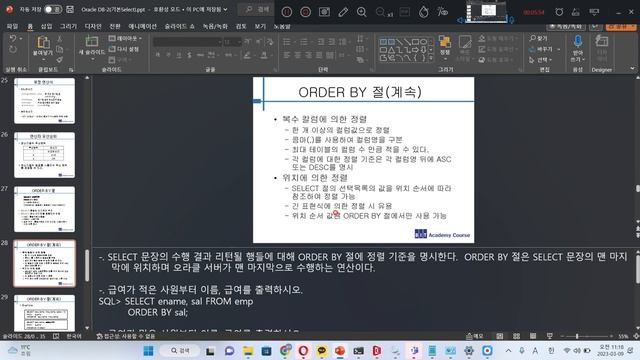Click the taskbar search box

tap(180, 351)
